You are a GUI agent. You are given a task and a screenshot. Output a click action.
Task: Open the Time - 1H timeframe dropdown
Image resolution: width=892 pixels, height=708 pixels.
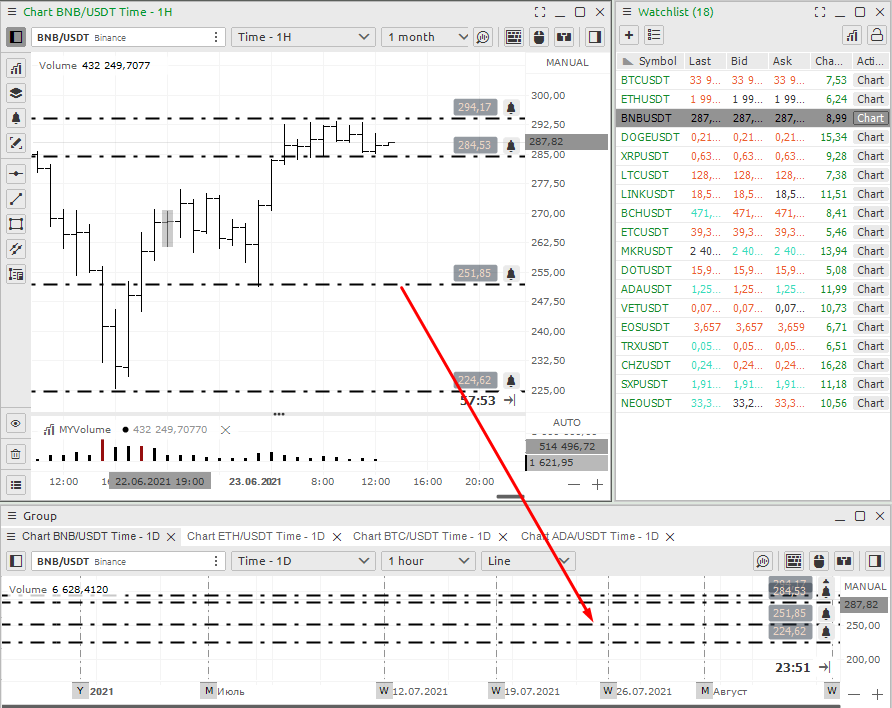[303, 37]
